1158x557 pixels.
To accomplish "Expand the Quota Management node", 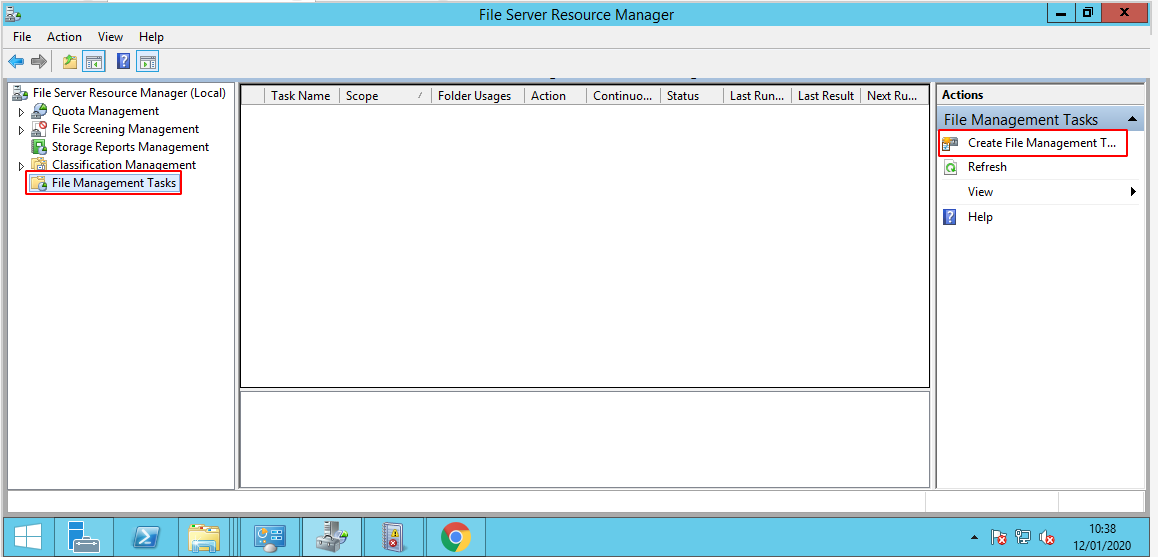I will 21,112.
